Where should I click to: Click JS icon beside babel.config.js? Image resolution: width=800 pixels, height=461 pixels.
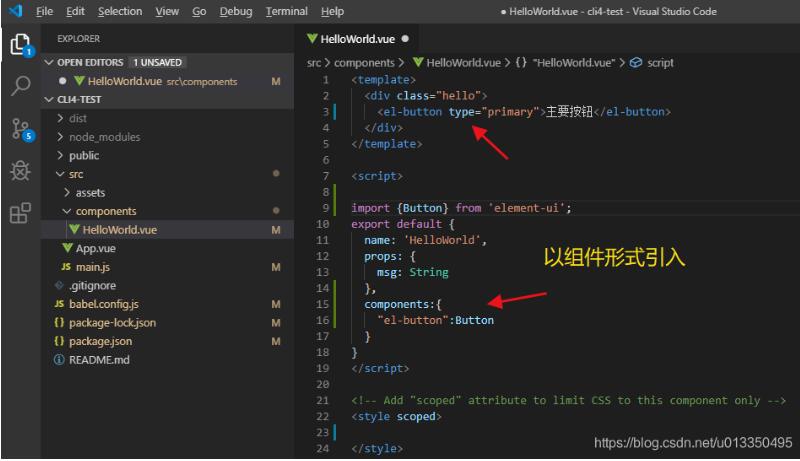(59, 304)
